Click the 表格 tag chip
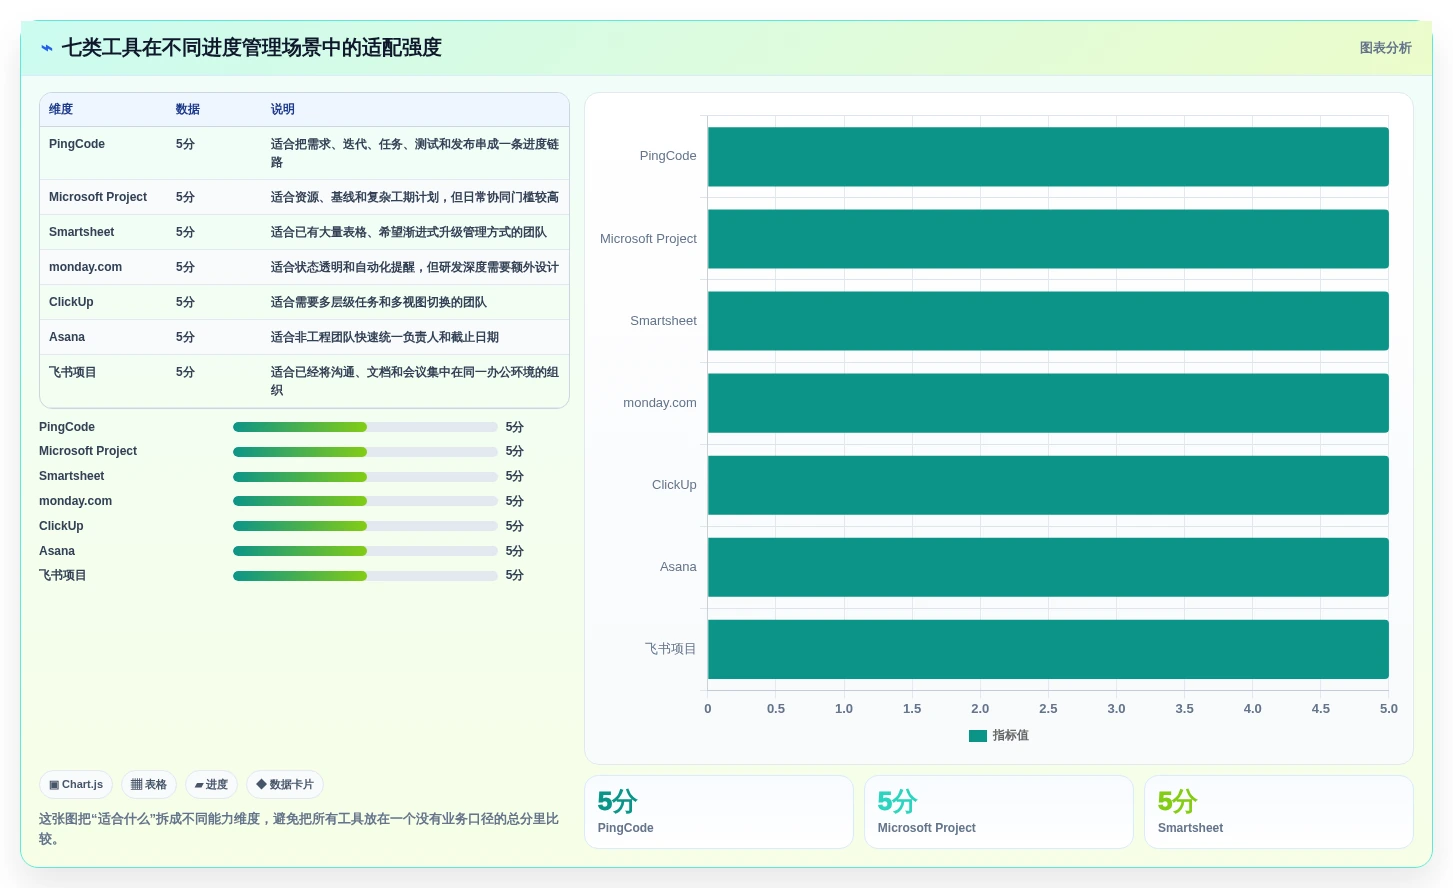Viewport: 1453px width, 888px height. [x=149, y=785]
